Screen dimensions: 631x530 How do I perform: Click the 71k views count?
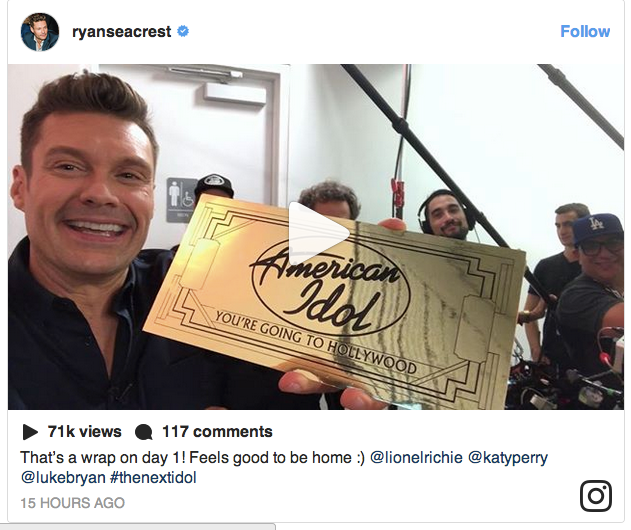pos(85,432)
